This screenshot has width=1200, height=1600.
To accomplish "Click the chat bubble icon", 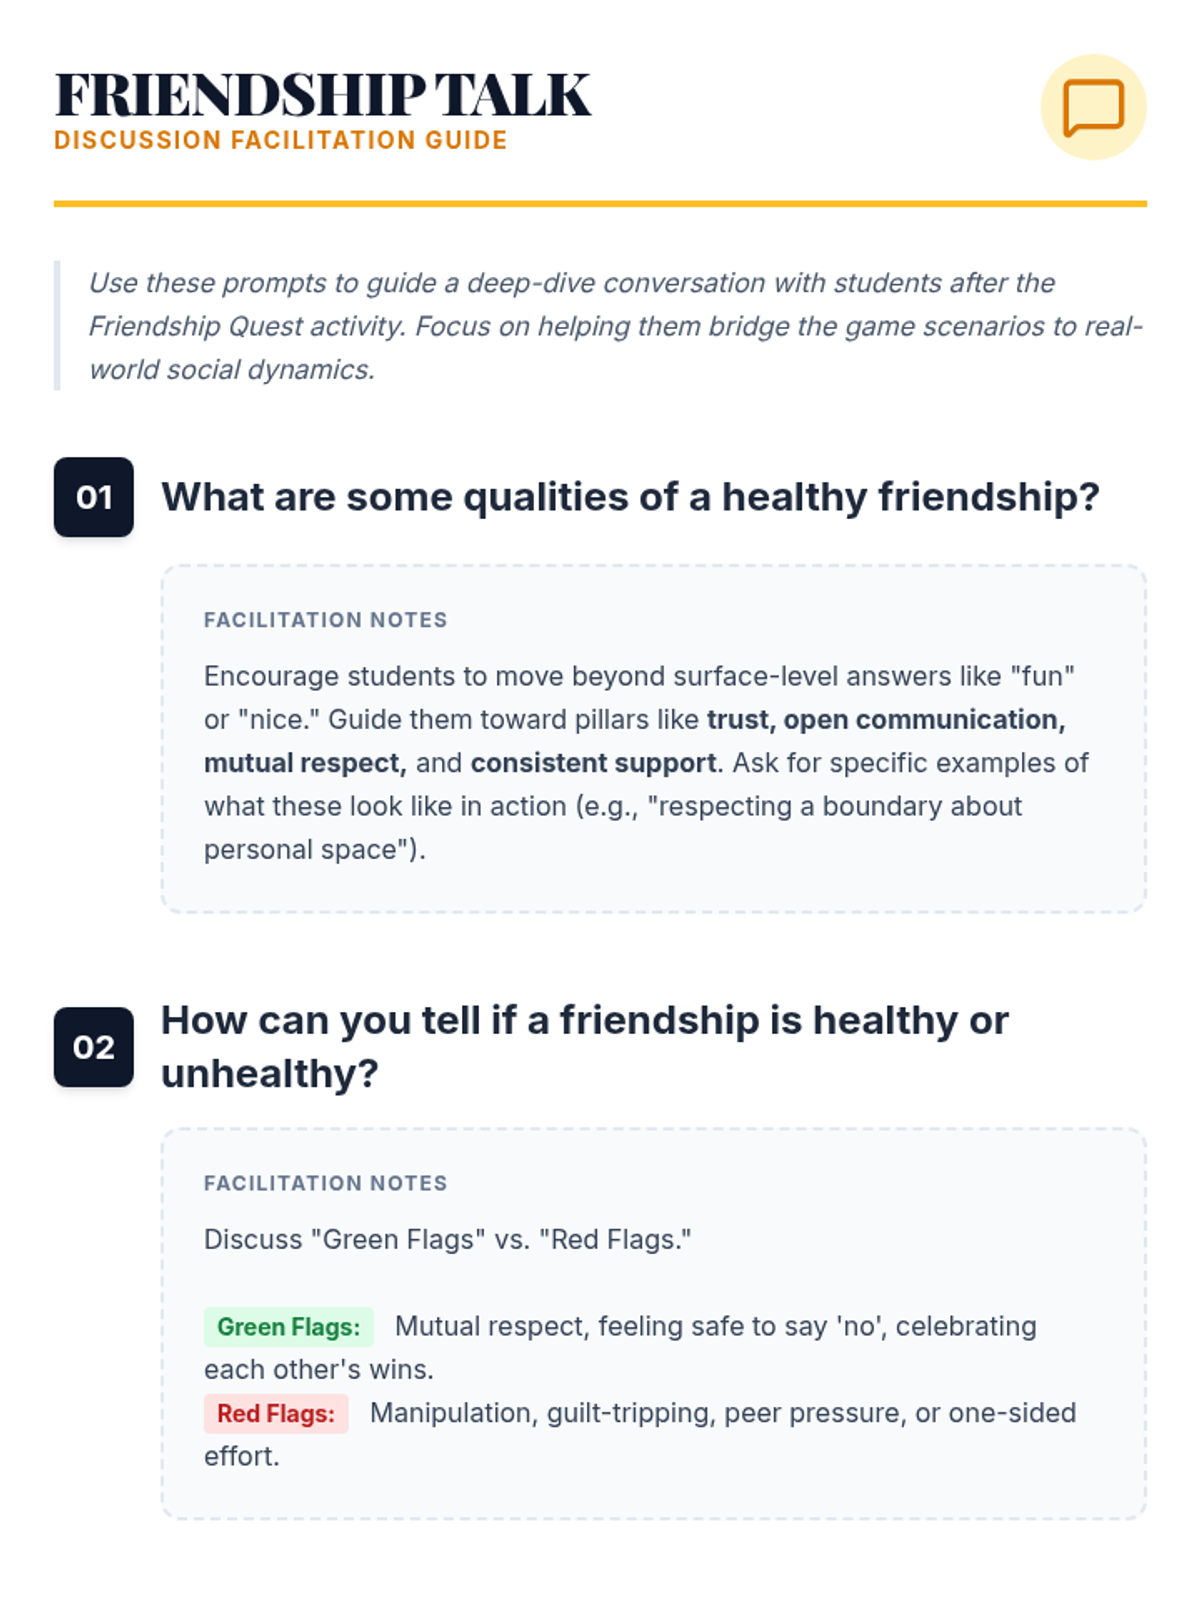I will pos(1093,107).
